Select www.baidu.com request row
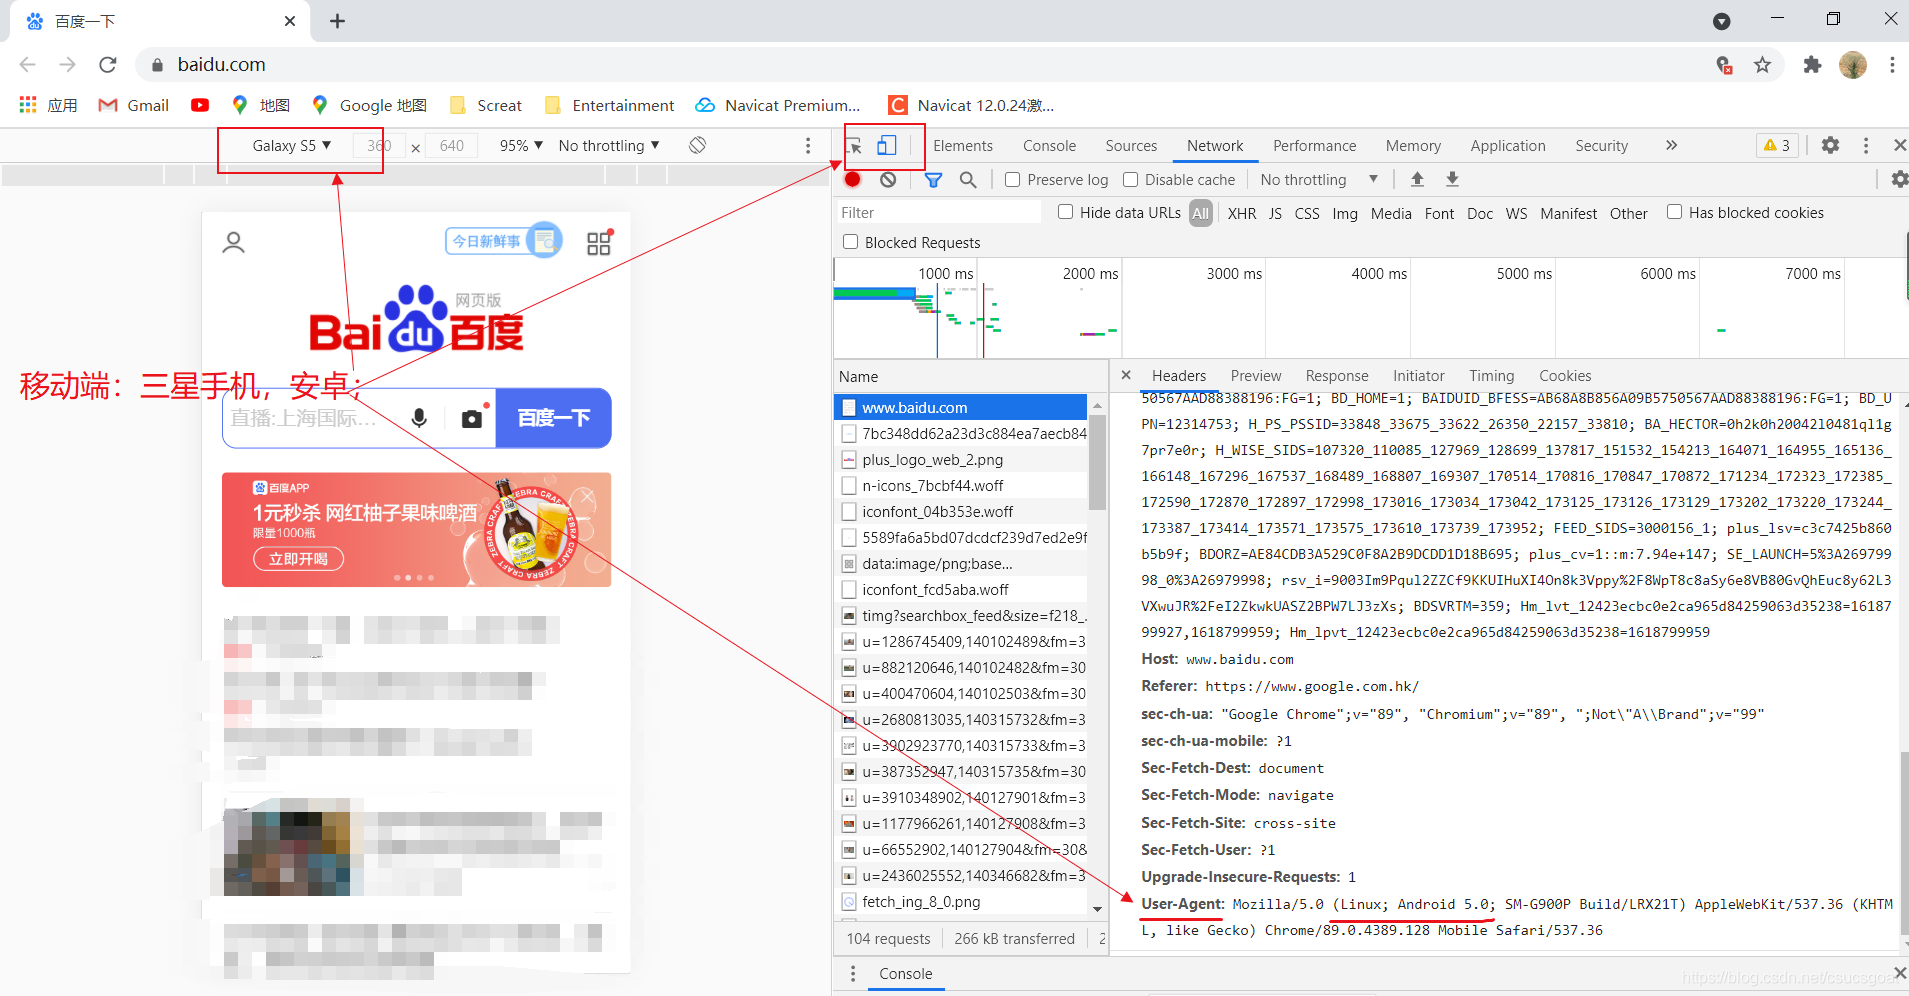The width and height of the screenshot is (1909, 996). [x=960, y=407]
